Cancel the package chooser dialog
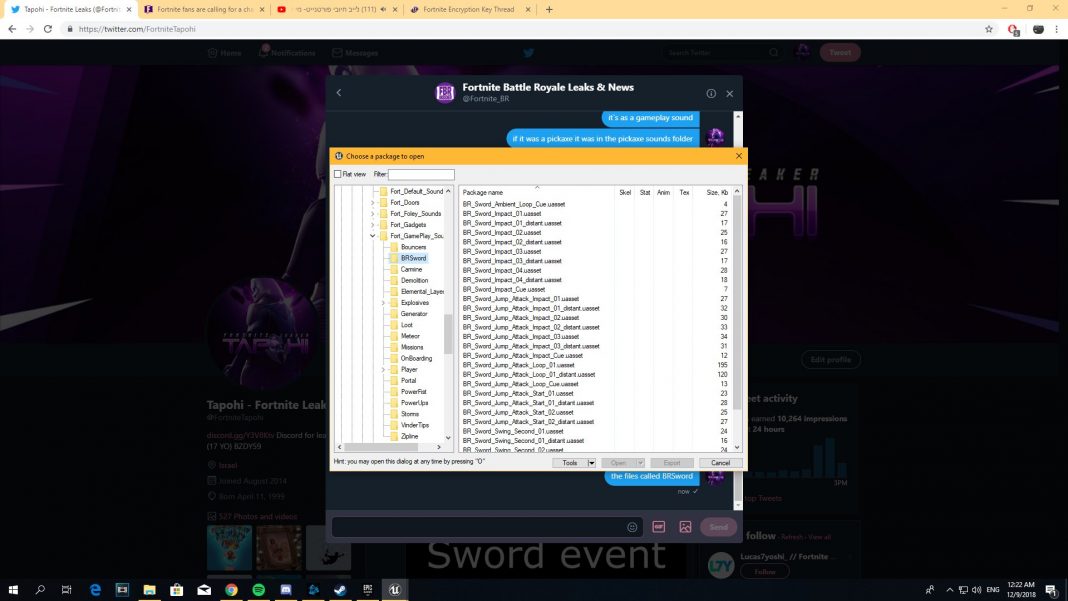The width and height of the screenshot is (1068, 601). point(720,463)
